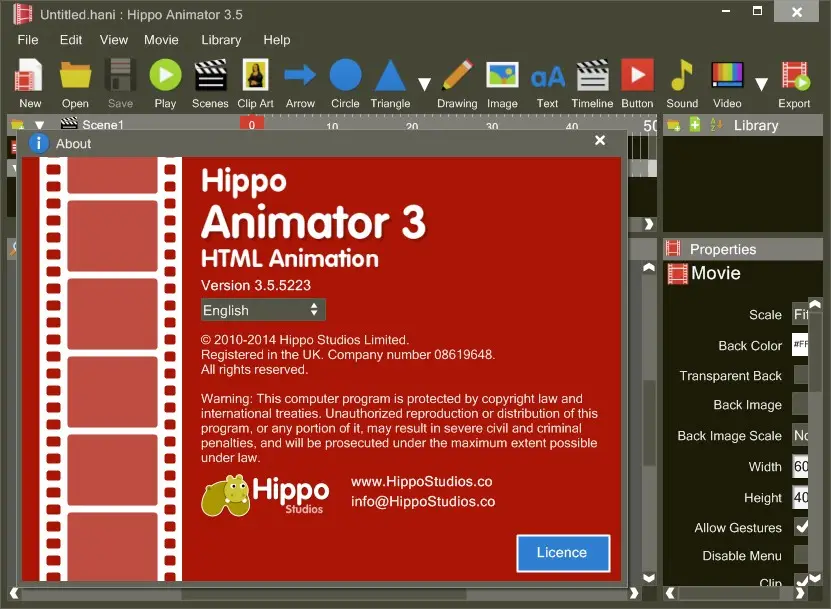Image resolution: width=831 pixels, height=609 pixels.
Task: Choose the Drawing pencil tool
Action: (x=457, y=83)
